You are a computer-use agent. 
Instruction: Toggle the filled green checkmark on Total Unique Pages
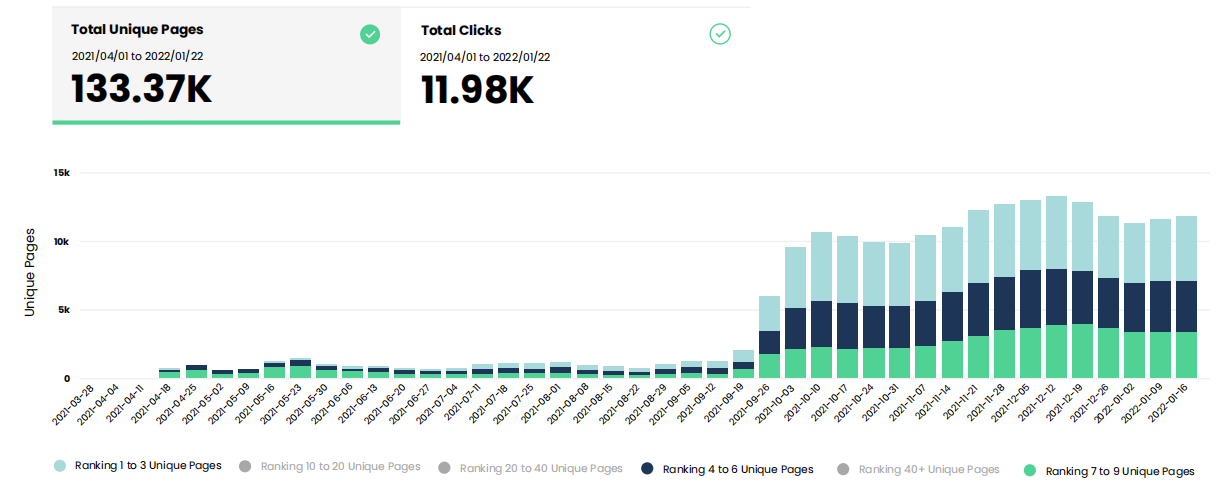(x=370, y=34)
